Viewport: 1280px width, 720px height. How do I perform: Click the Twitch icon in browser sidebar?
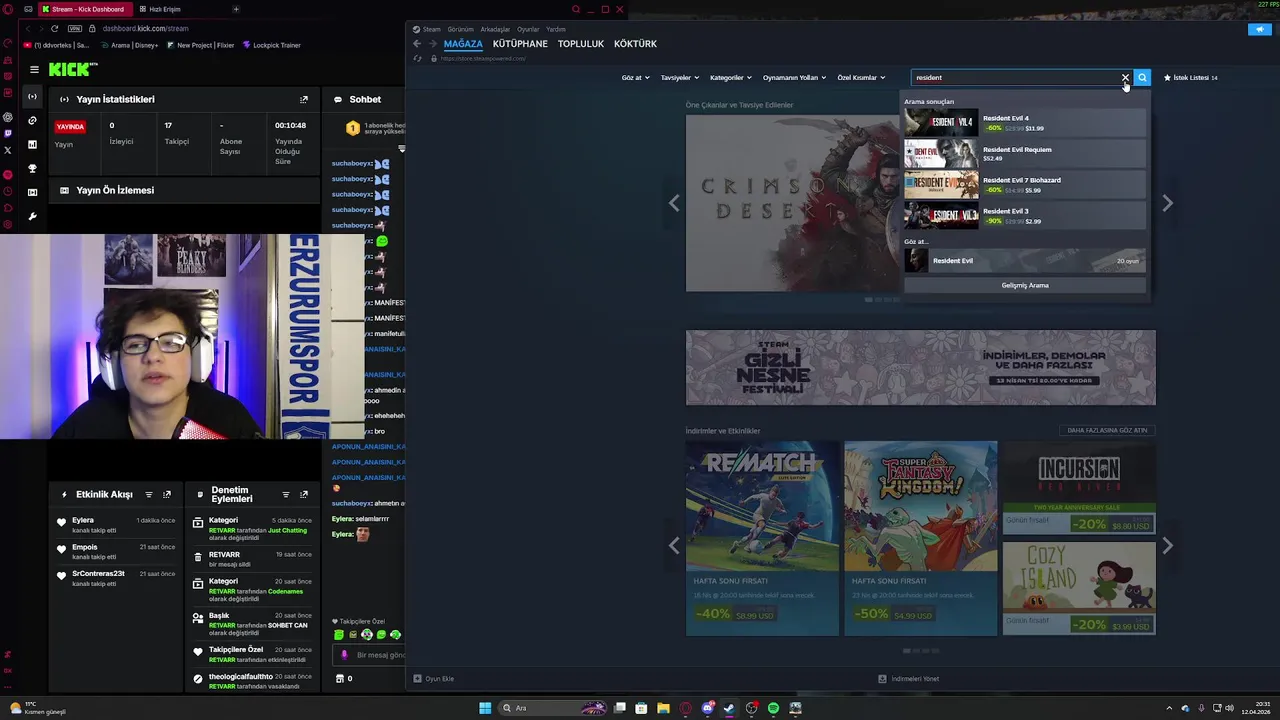coord(8,133)
